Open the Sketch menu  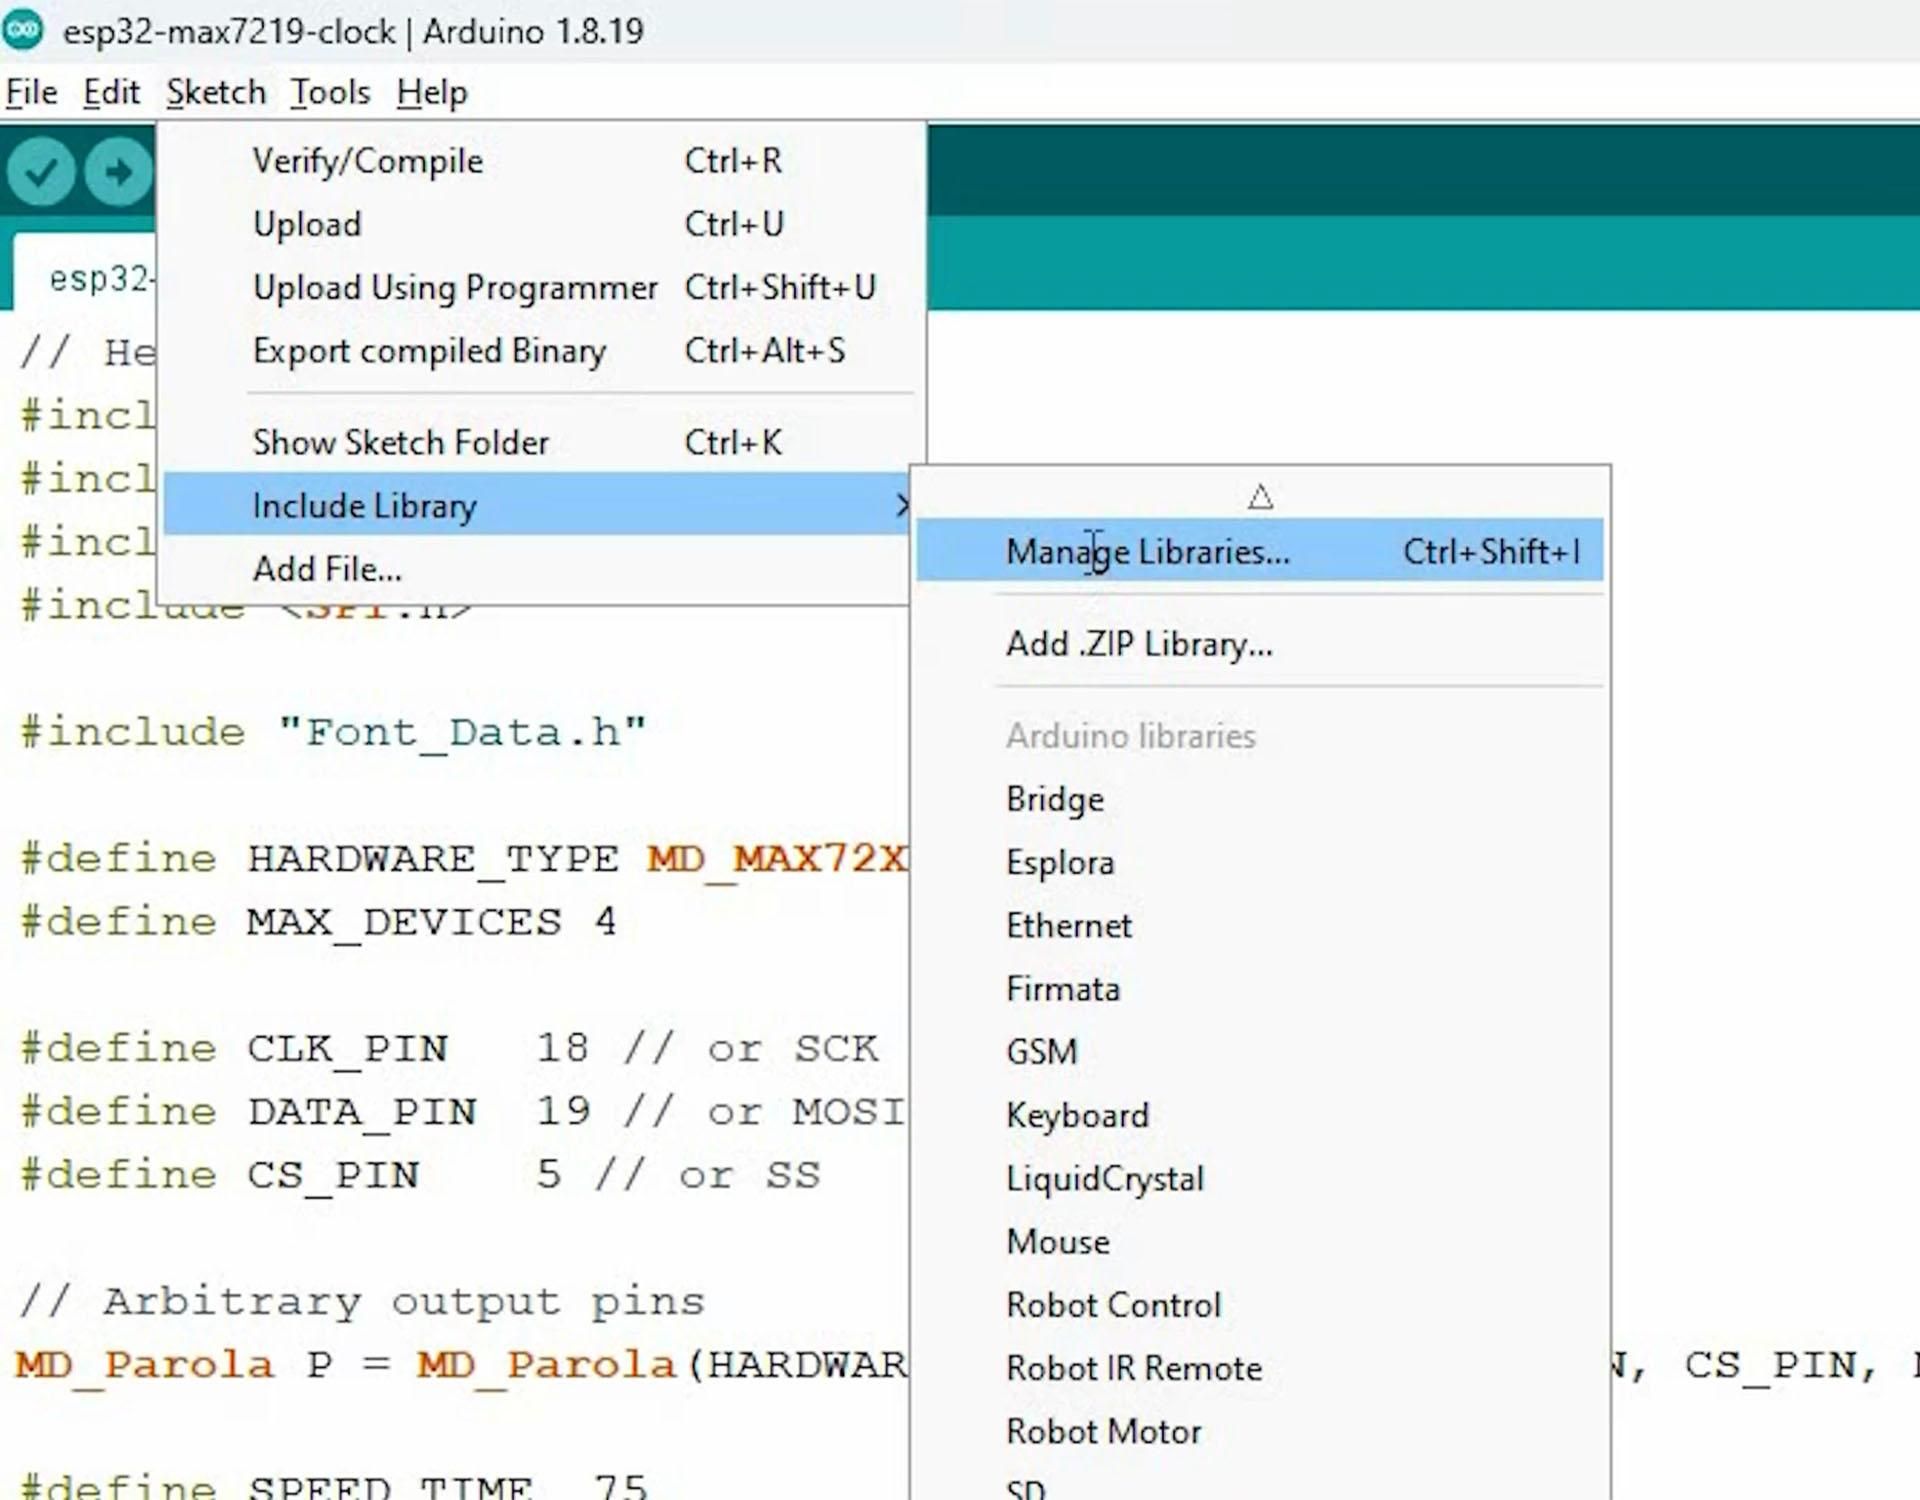point(216,93)
